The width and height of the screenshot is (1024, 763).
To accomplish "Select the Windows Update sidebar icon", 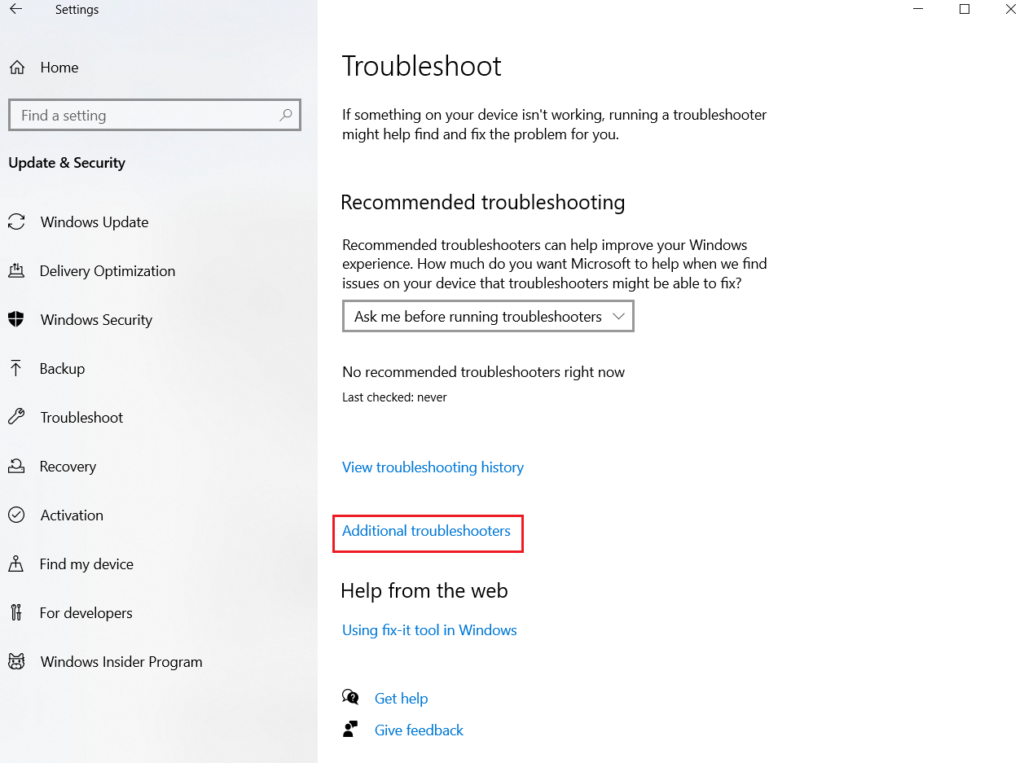I will 17,222.
